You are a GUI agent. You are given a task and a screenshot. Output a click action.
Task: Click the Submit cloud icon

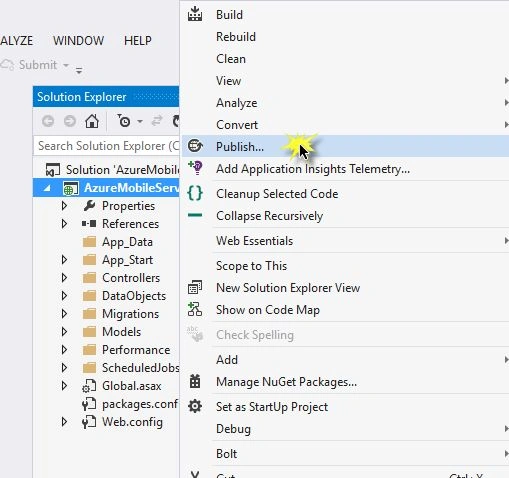tap(7, 65)
